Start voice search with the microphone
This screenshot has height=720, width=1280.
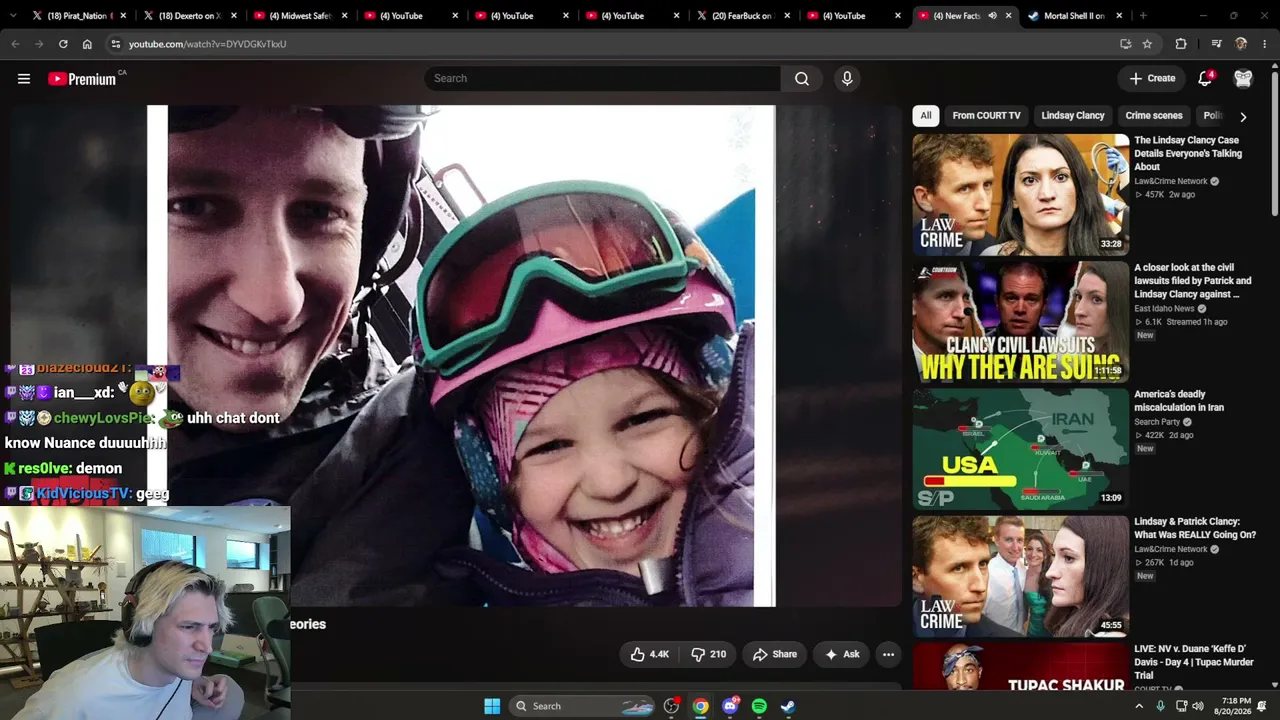pos(847,79)
